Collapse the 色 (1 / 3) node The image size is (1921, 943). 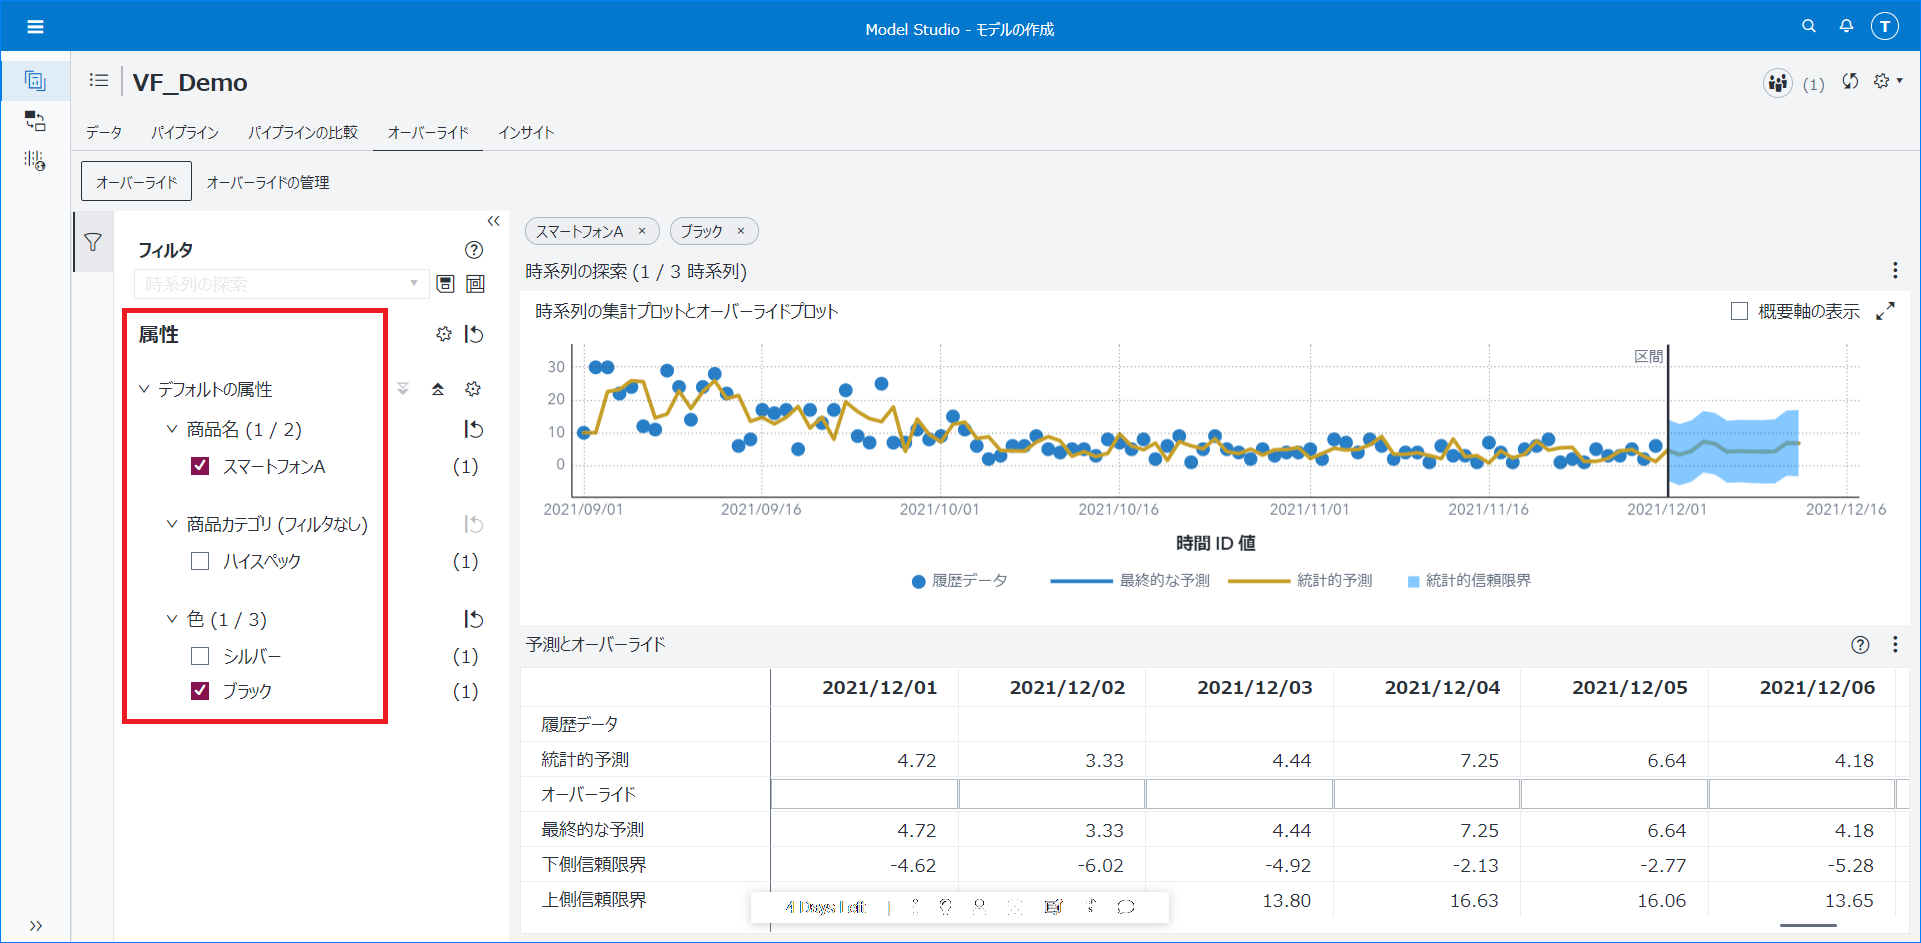172,619
